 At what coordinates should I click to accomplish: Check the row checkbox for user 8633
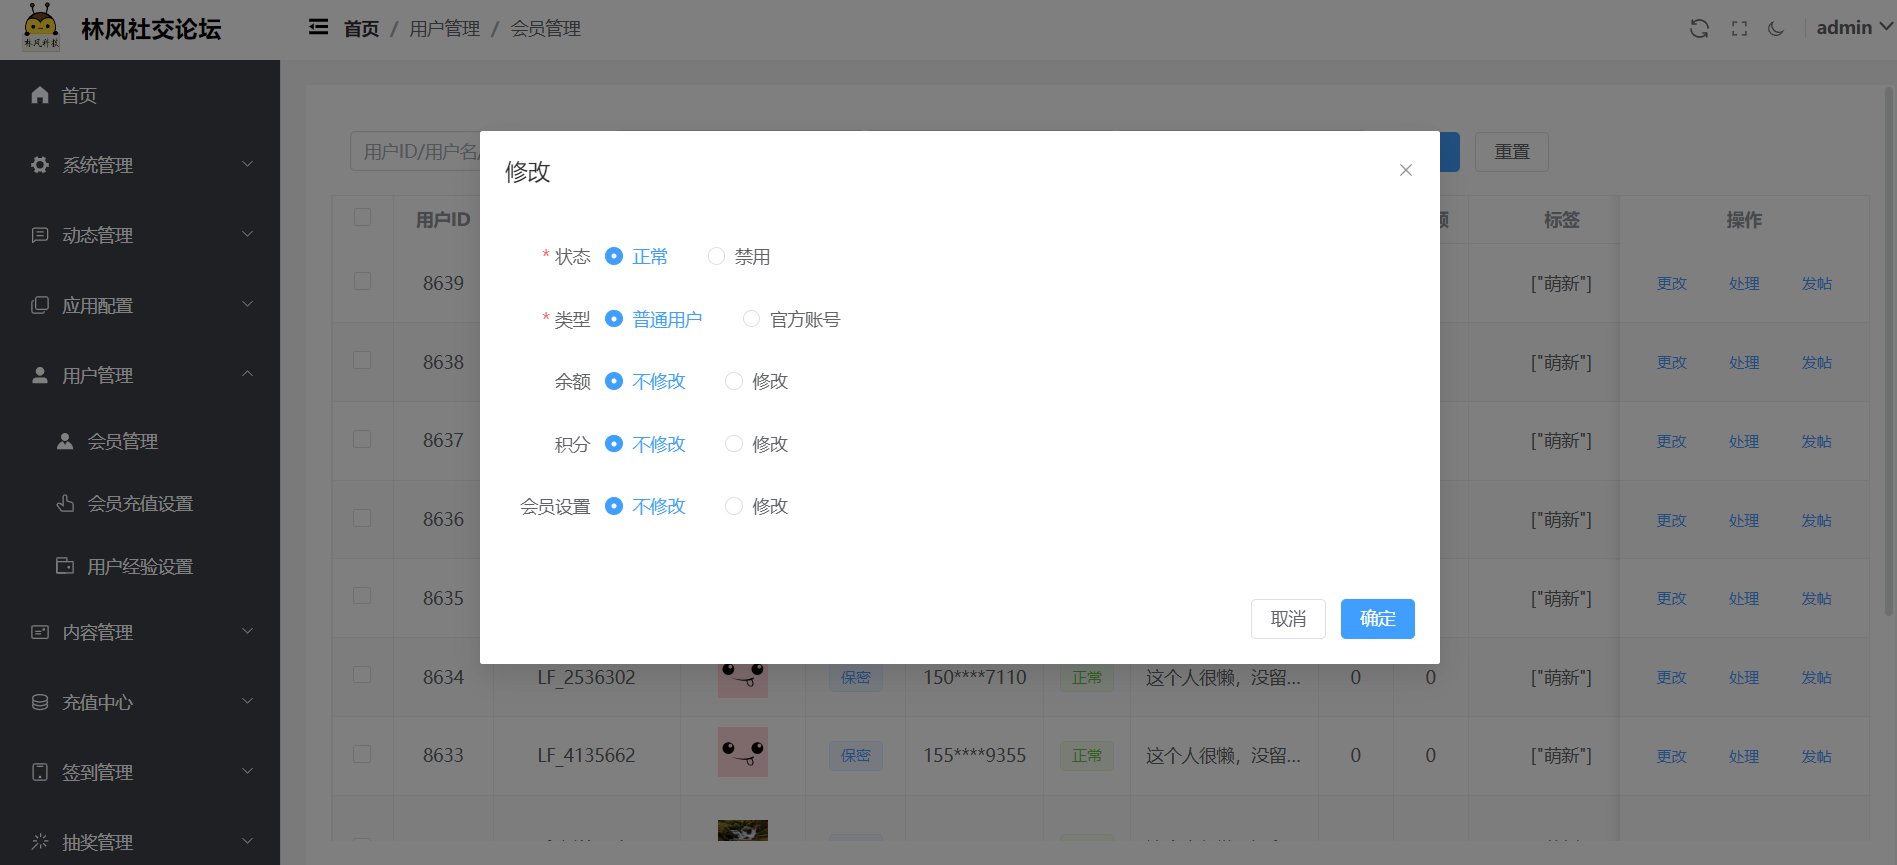[362, 754]
